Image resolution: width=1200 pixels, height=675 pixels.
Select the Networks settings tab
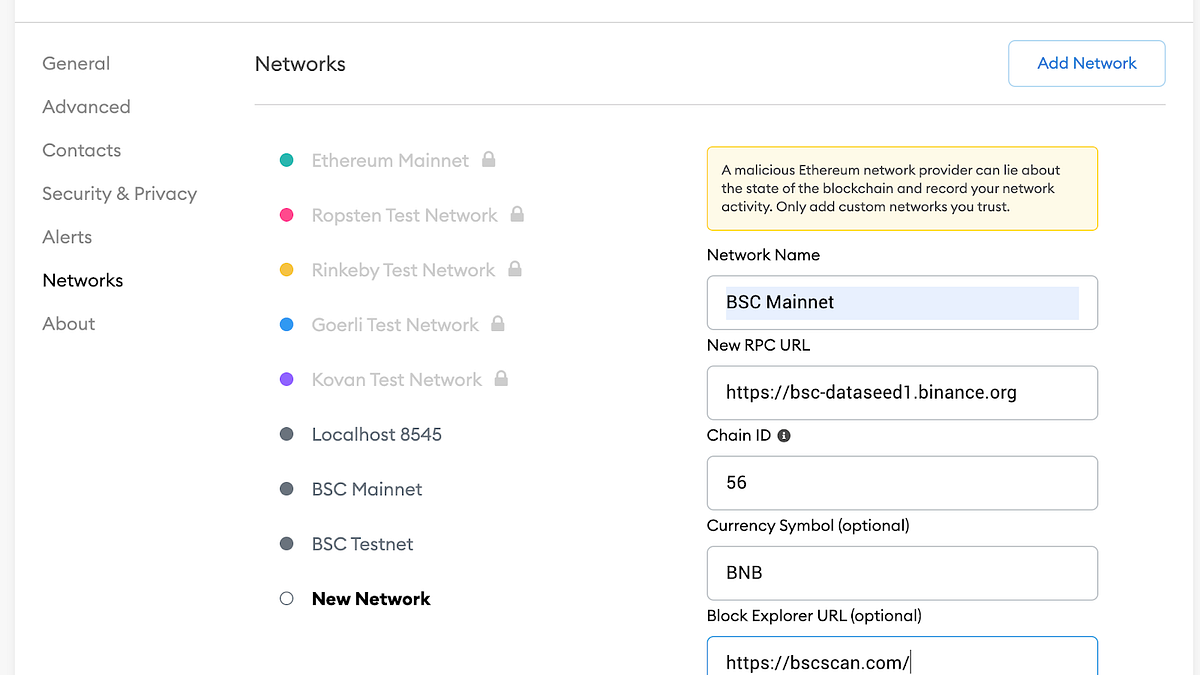(82, 280)
